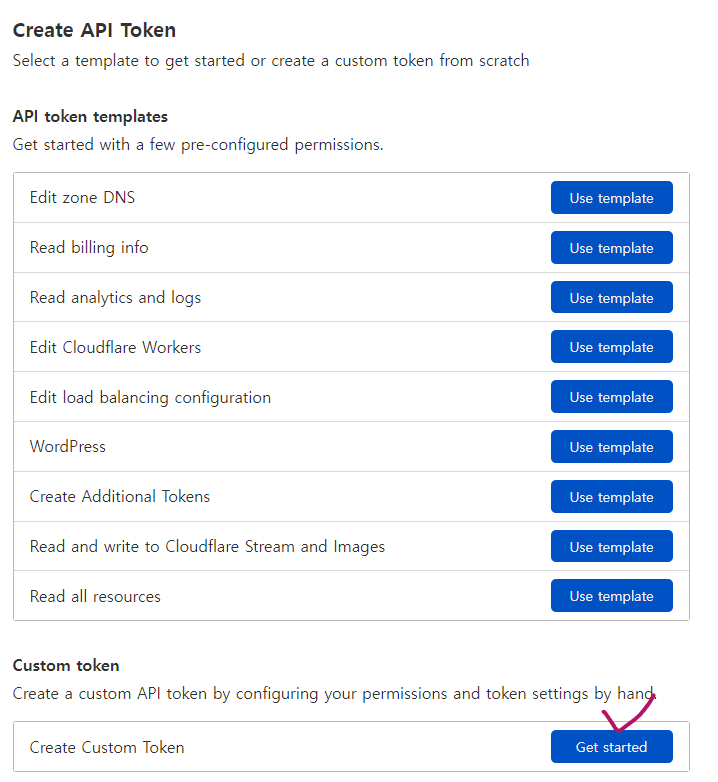Click the Read billing info label text
The height and width of the screenshot is (782, 718).
coord(89,248)
